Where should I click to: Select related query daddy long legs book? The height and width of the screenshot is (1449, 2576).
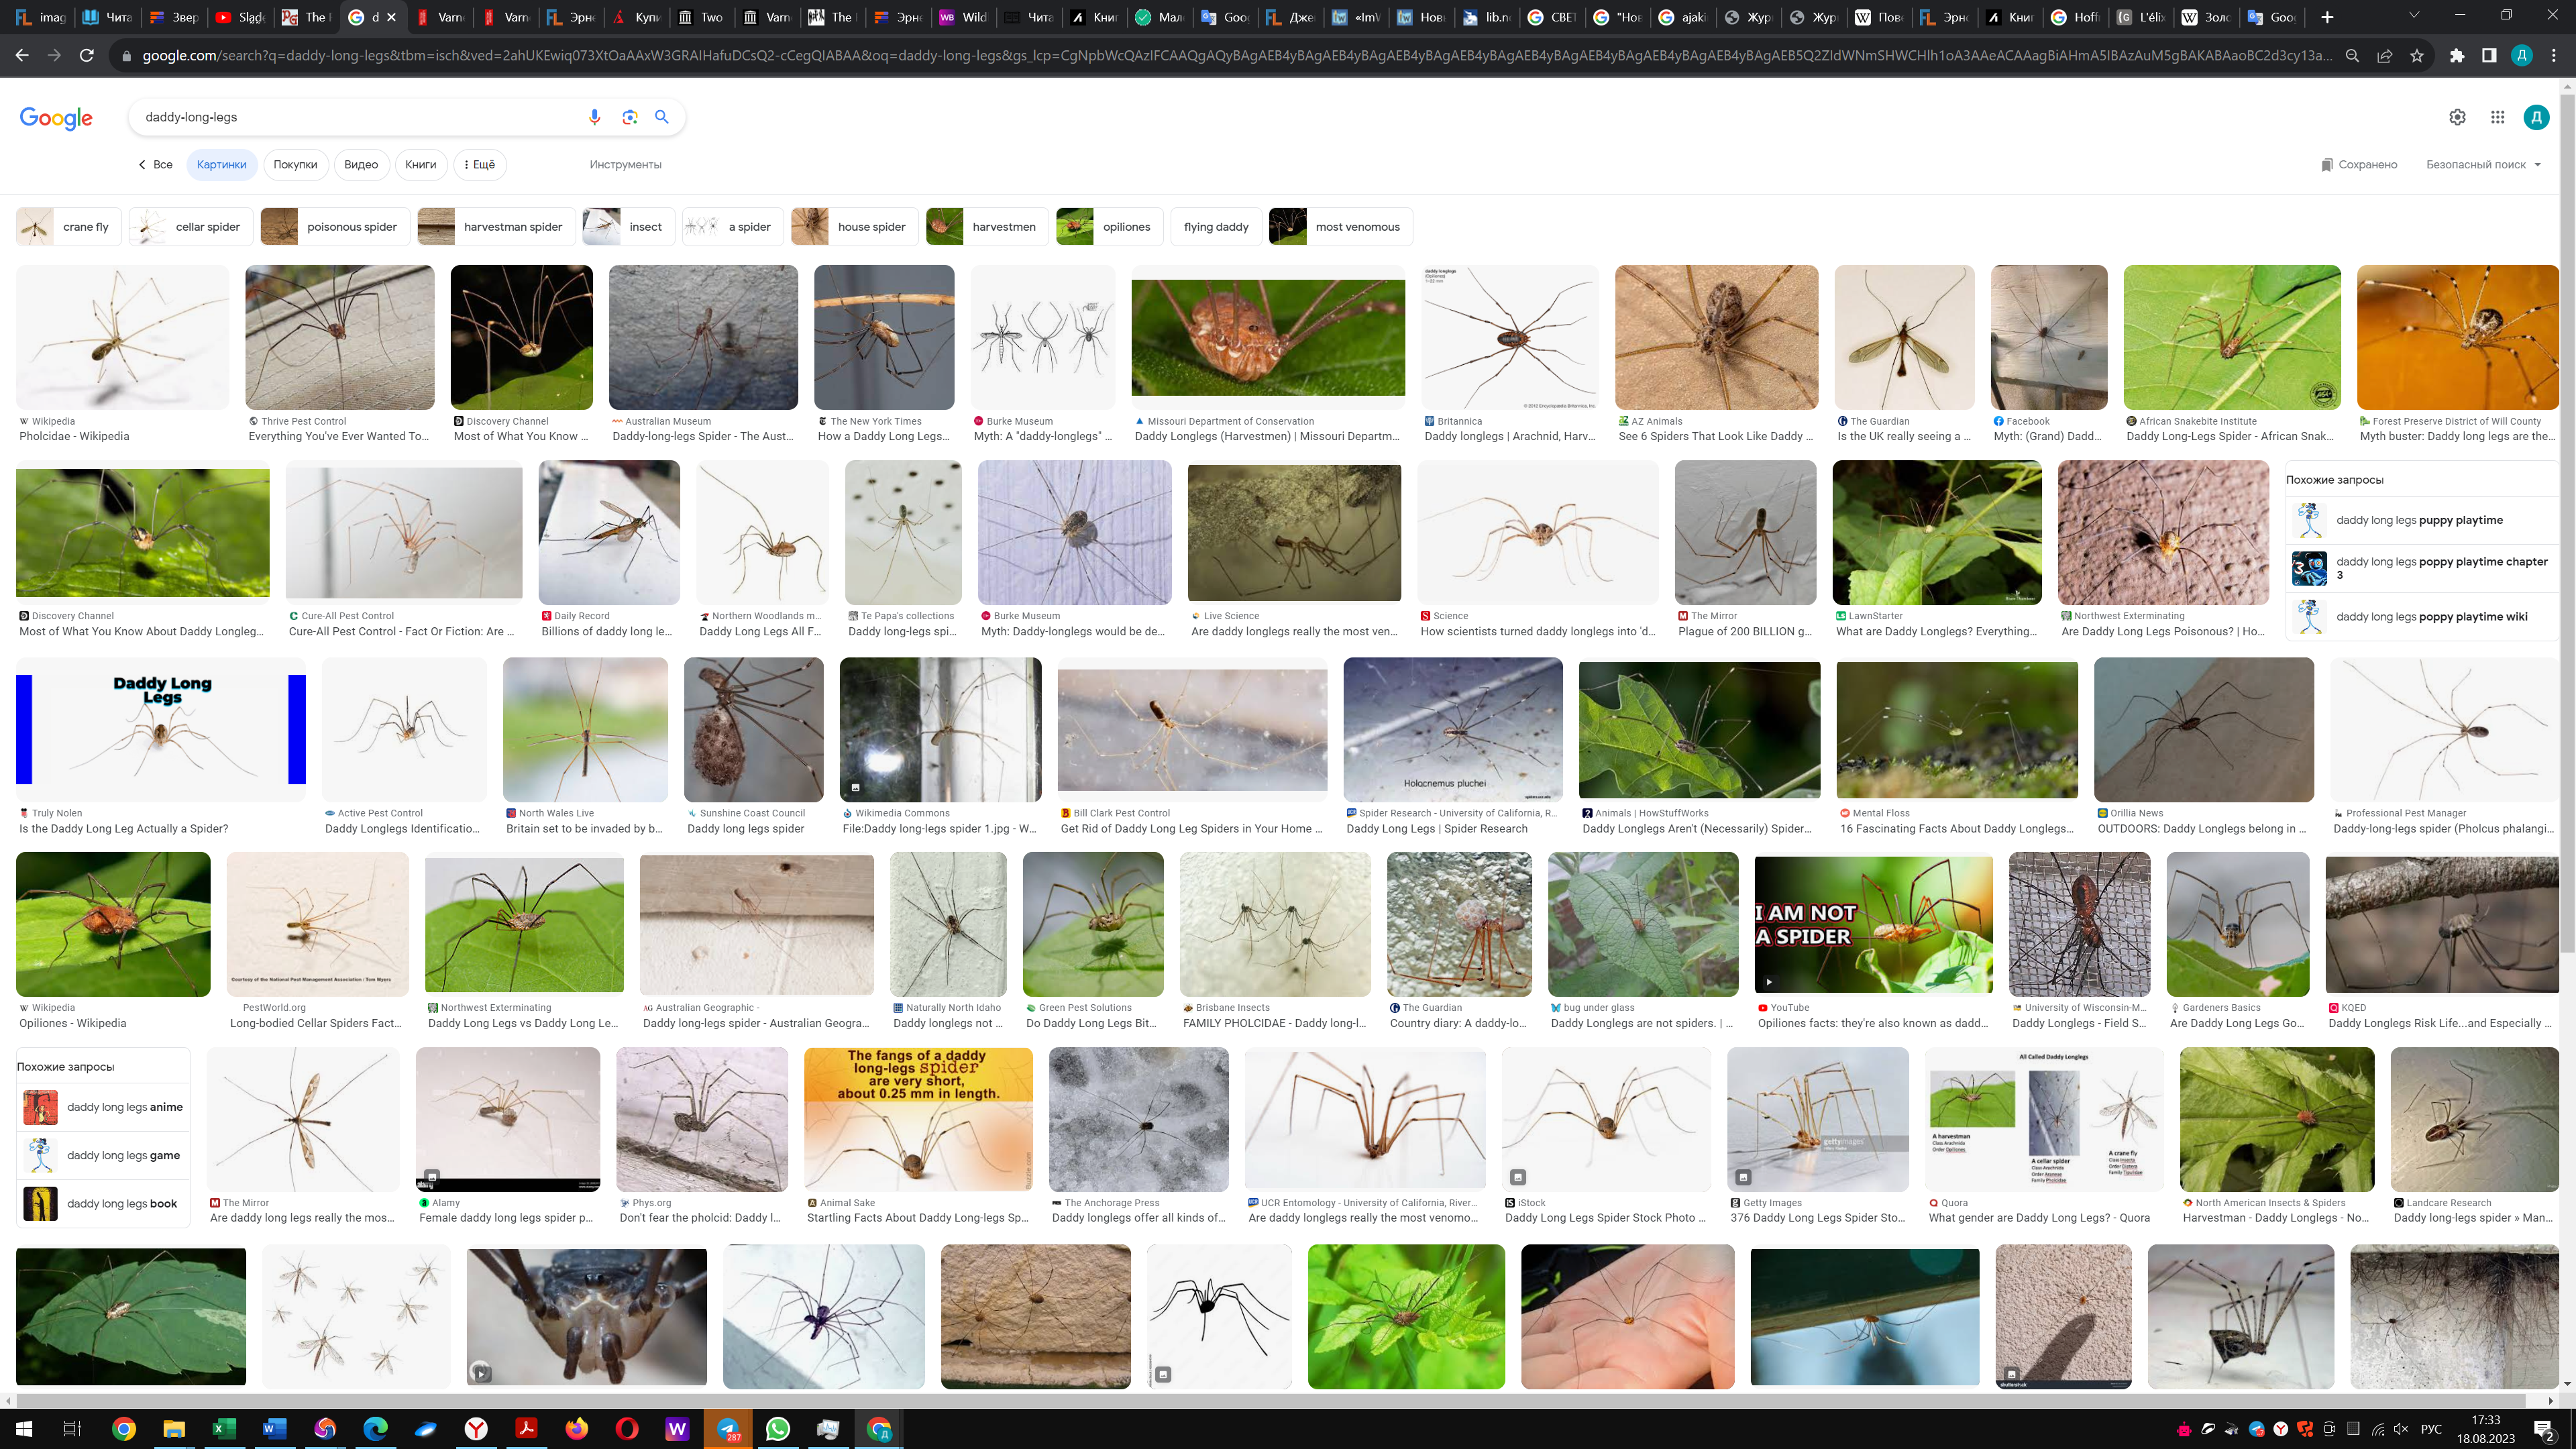pos(103,1204)
